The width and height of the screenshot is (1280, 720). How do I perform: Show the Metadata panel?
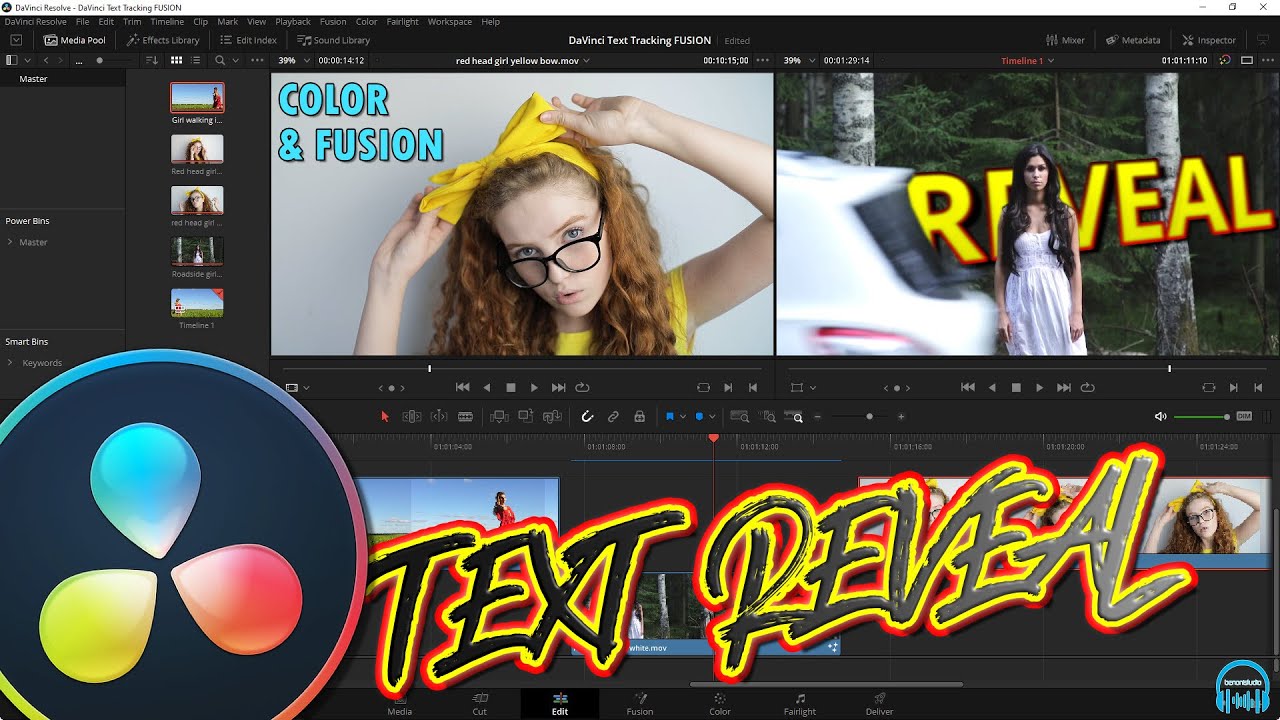click(x=1133, y=40)
